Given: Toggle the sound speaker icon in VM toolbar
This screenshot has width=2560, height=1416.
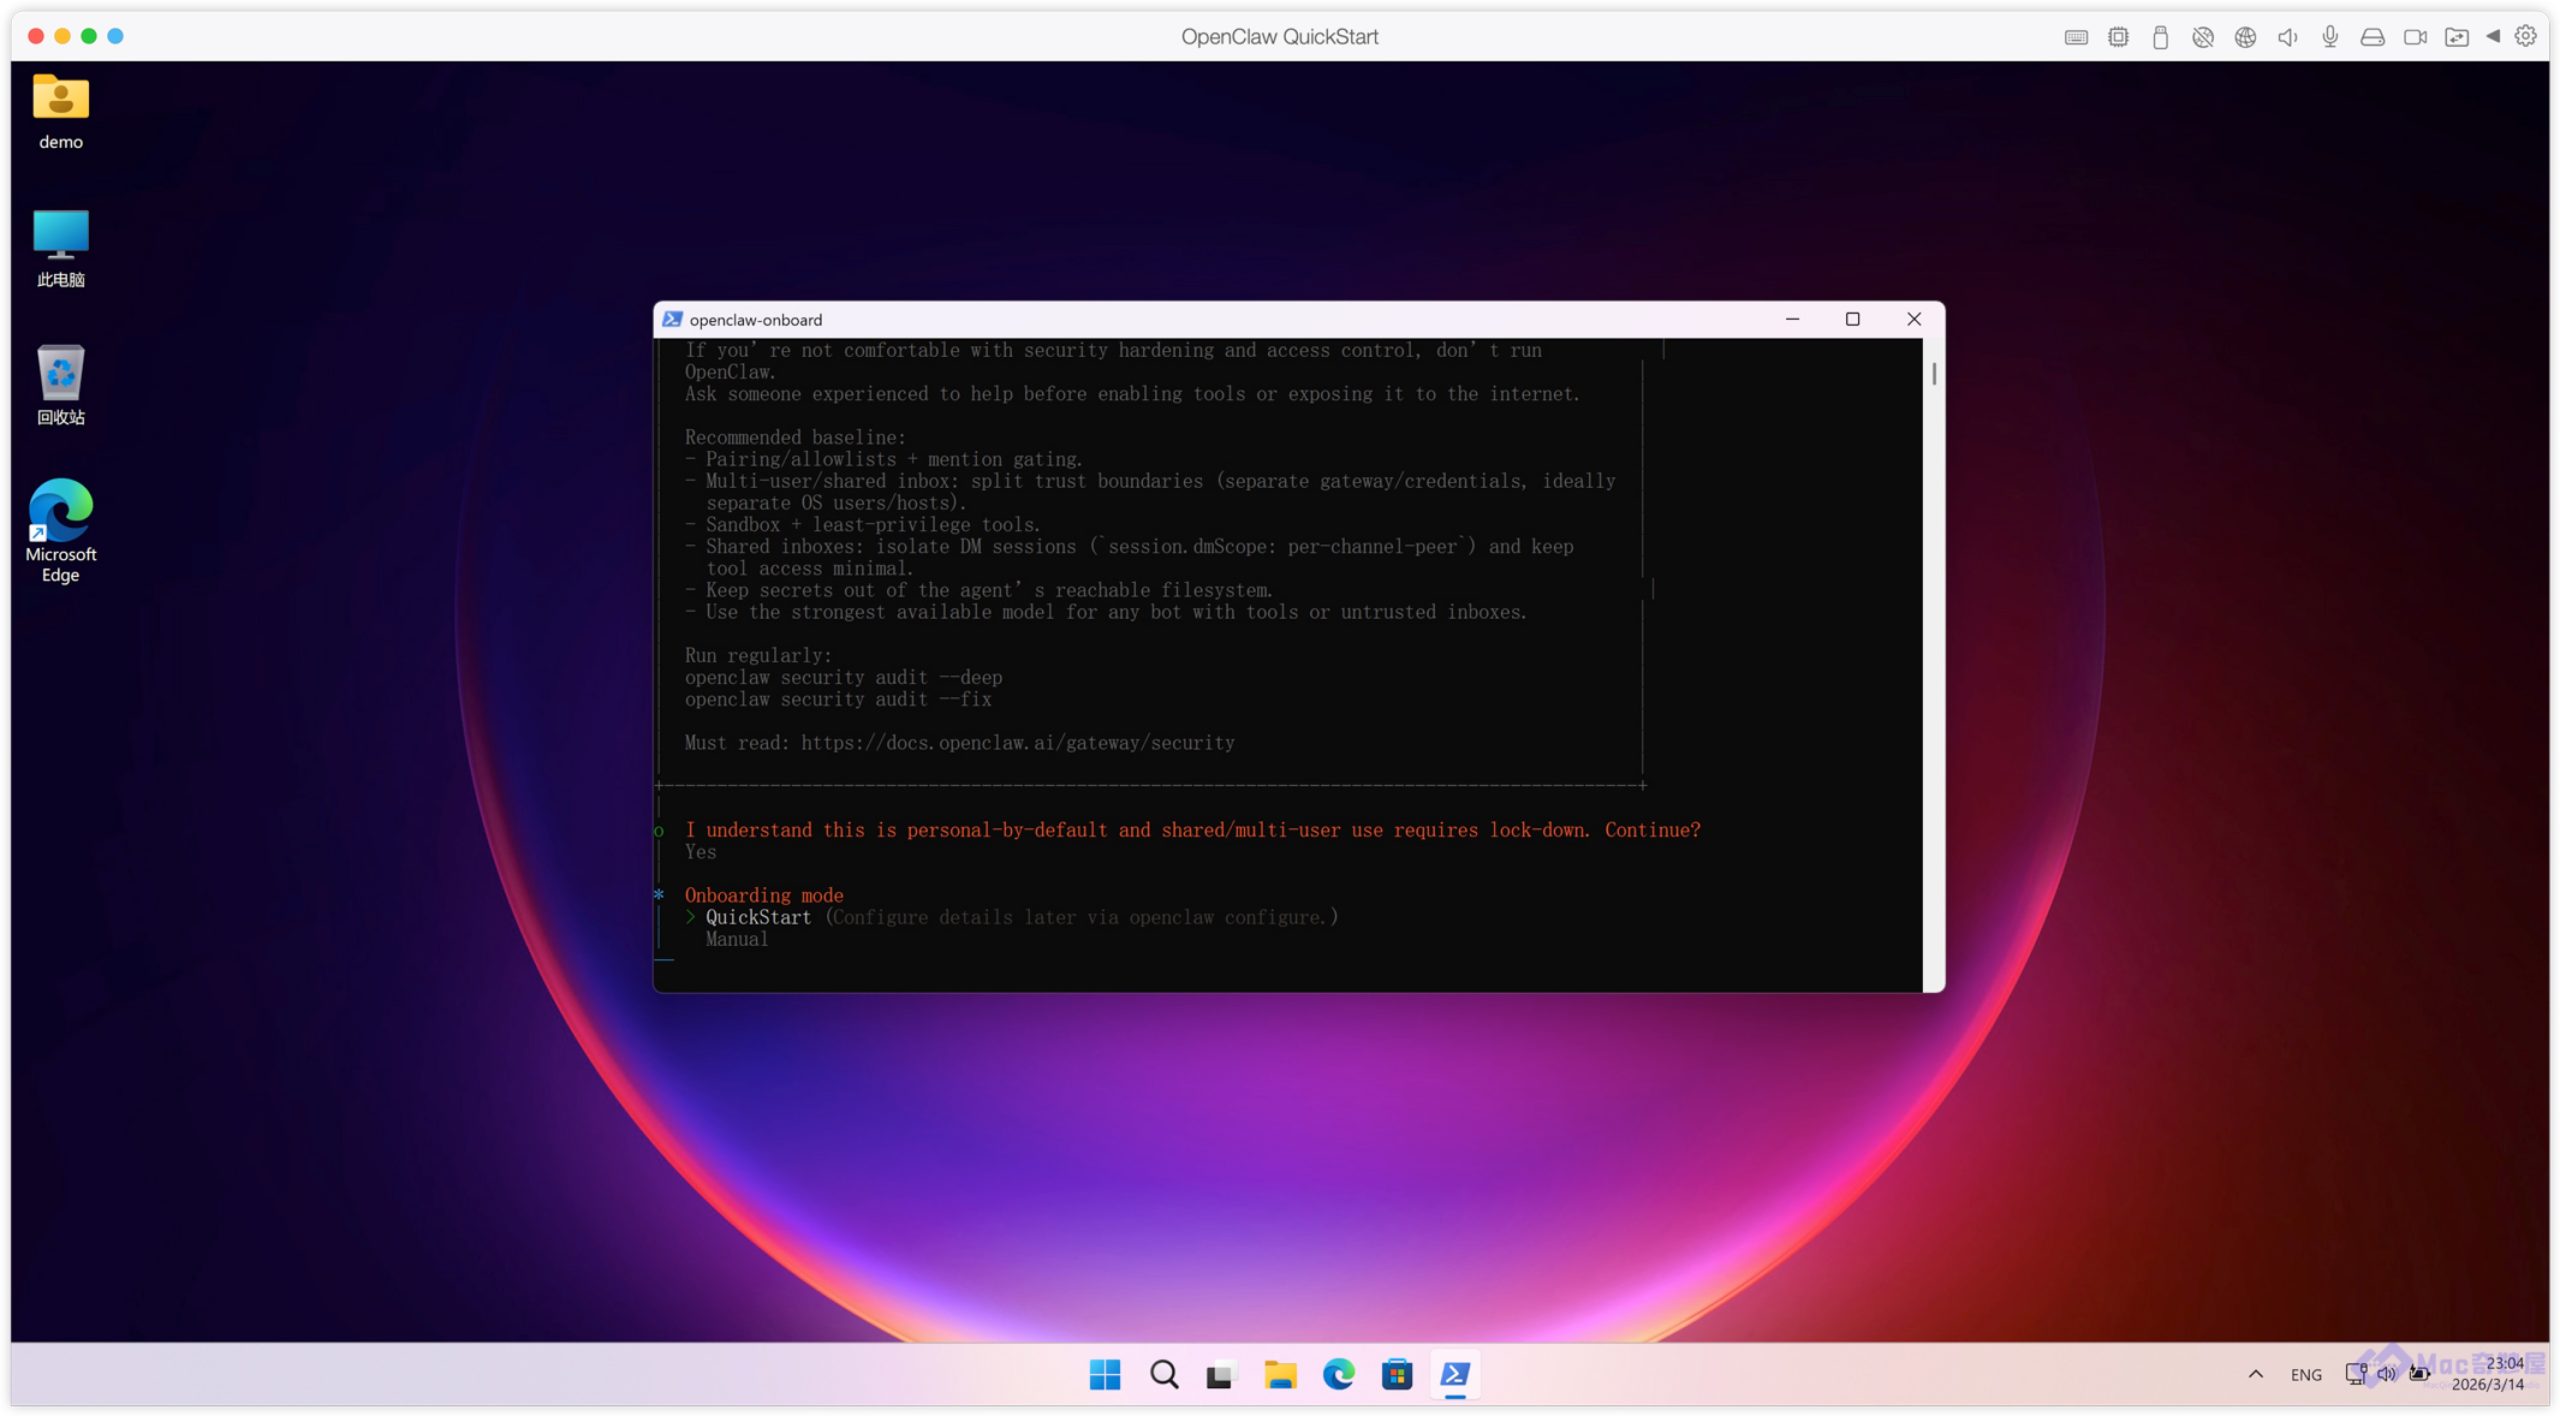Looking at the screenshot, I should tap(2287, 37).
